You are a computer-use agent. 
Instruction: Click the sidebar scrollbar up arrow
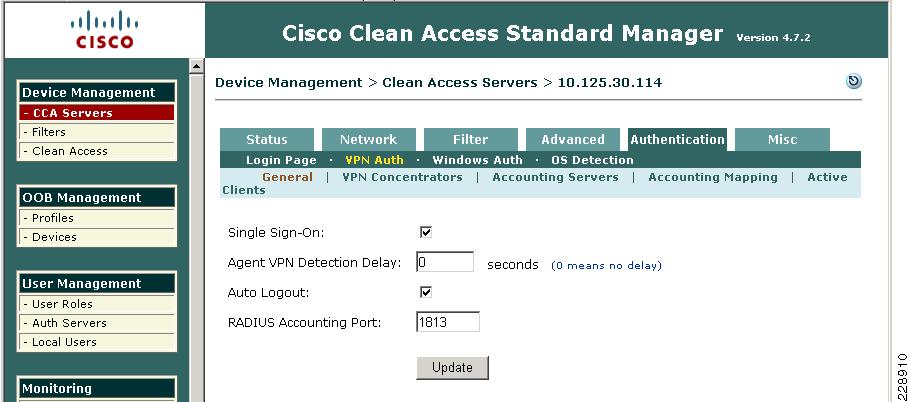pos(196,67)
